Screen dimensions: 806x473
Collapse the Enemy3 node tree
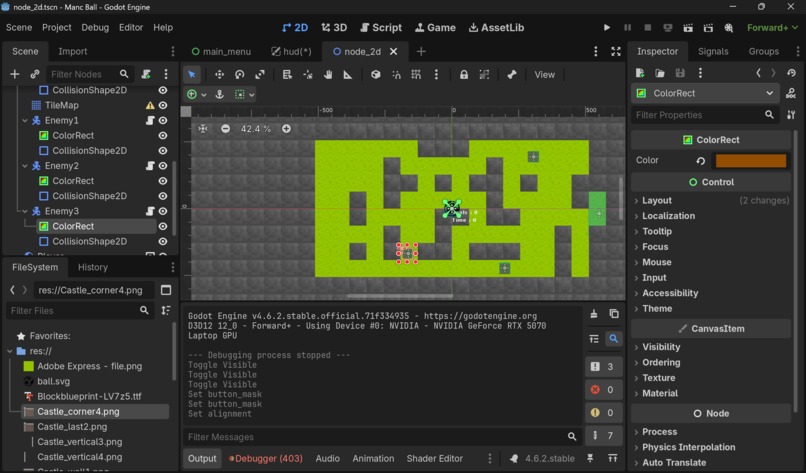tap(25, 211)
